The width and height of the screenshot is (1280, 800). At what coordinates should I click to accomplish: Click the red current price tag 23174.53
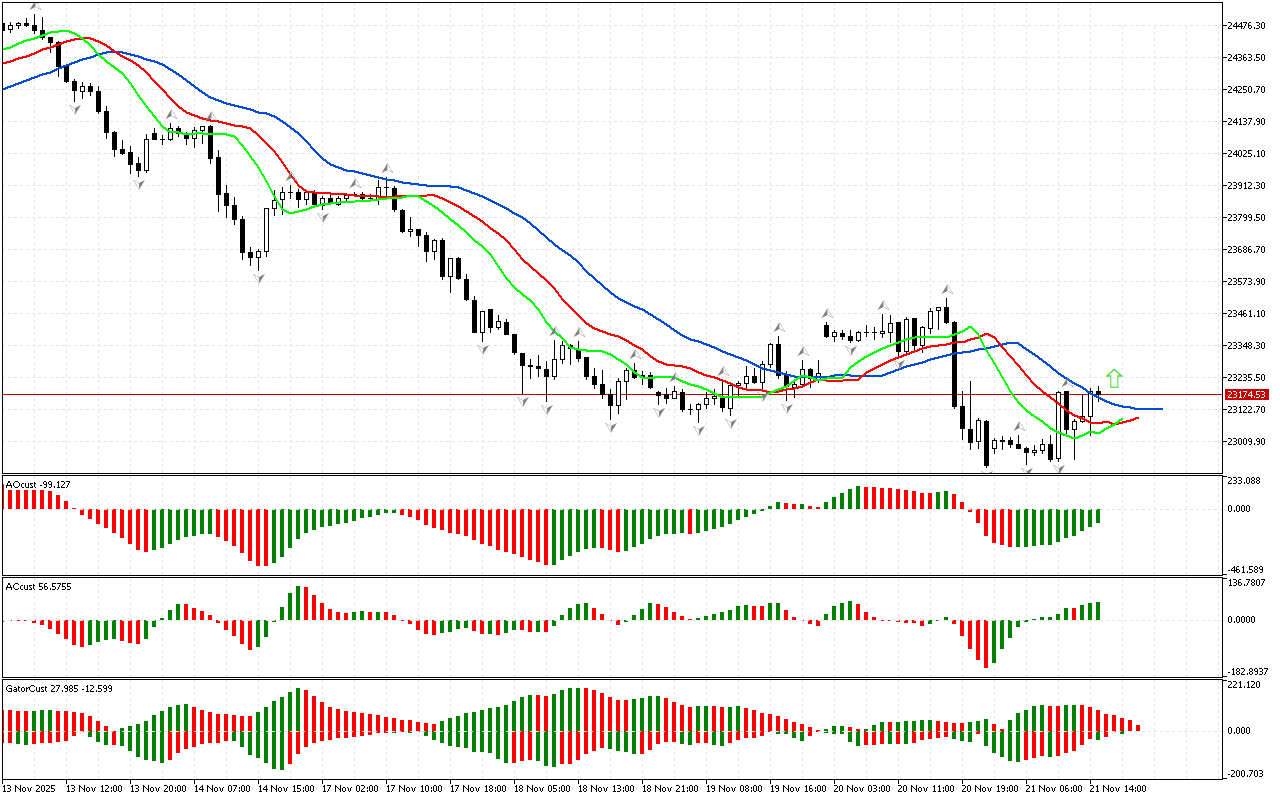(1245, 395)
